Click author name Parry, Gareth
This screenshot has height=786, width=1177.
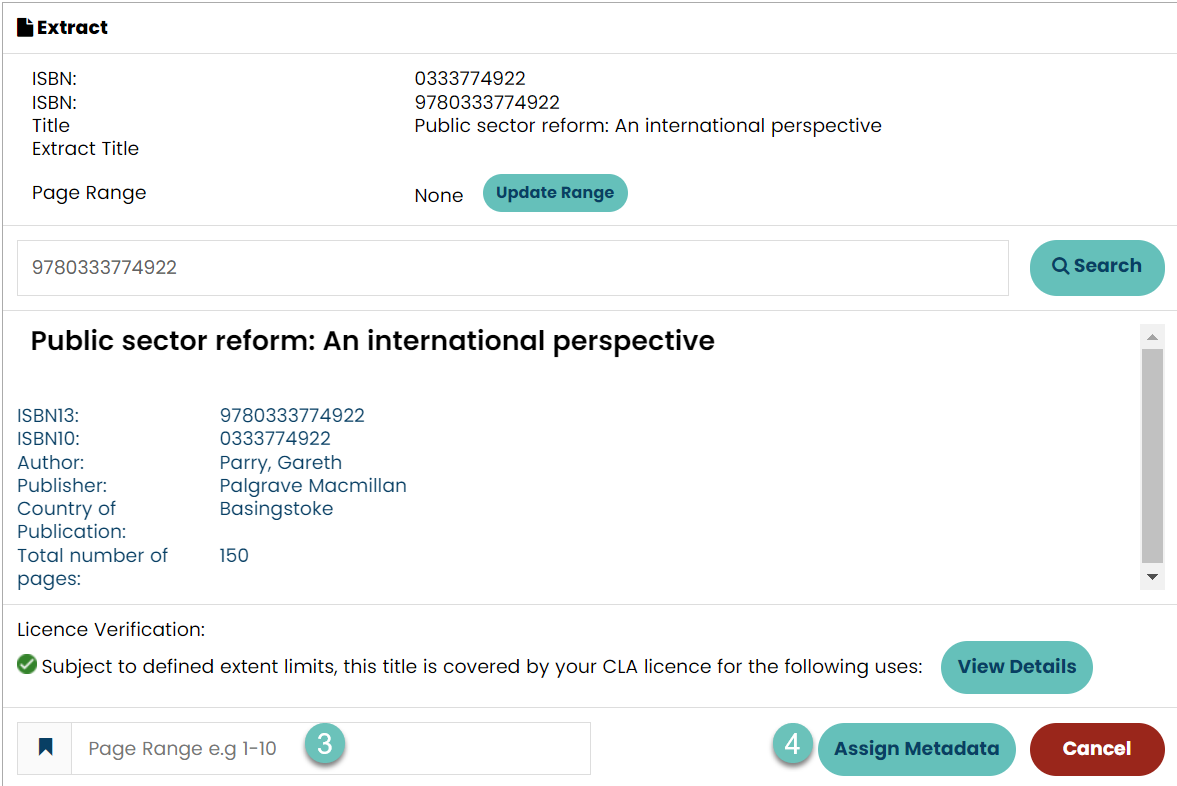281,462
